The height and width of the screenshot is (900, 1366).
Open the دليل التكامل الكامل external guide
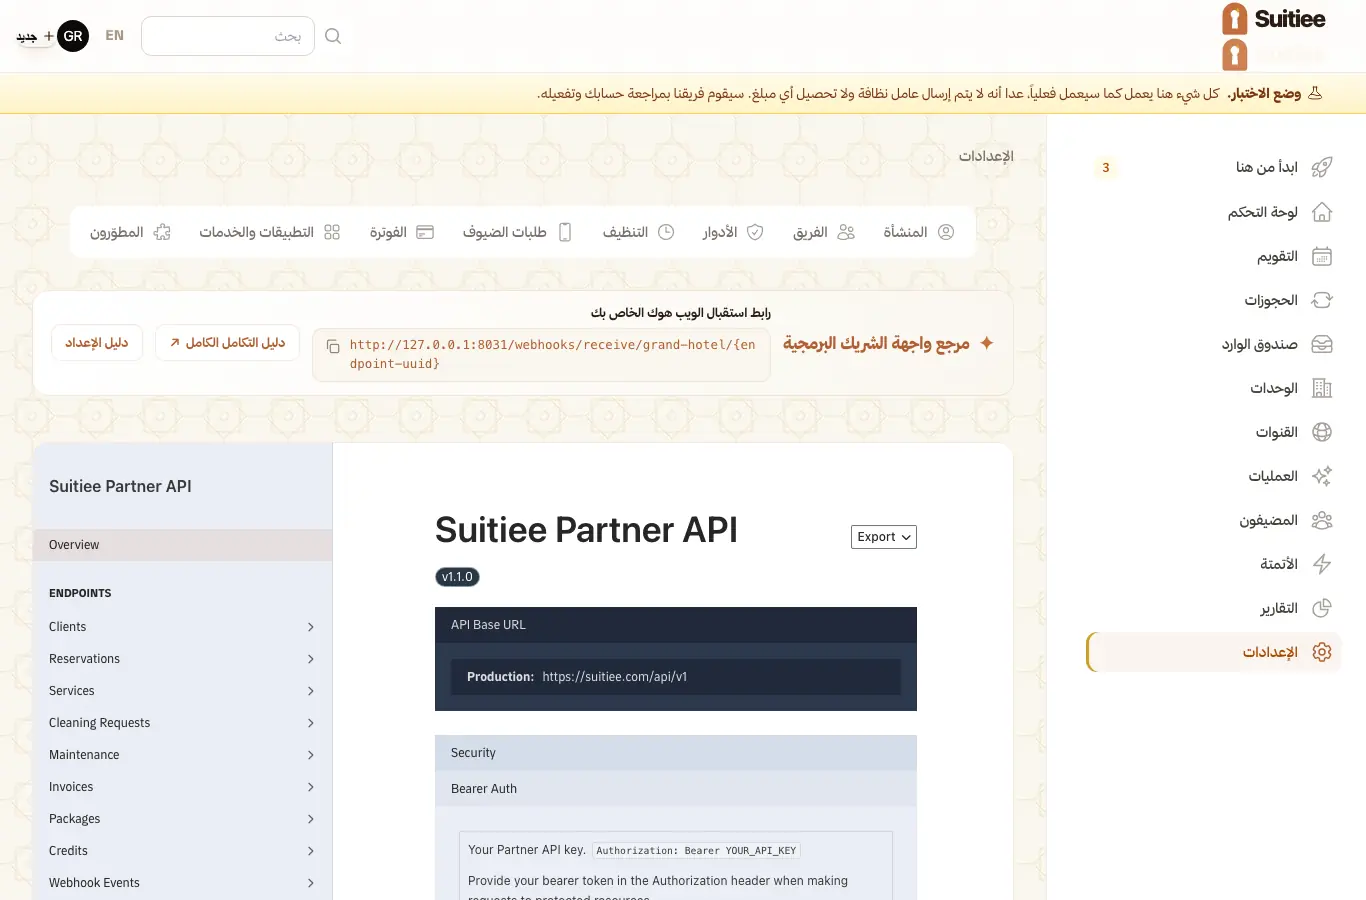click(227, 343)
